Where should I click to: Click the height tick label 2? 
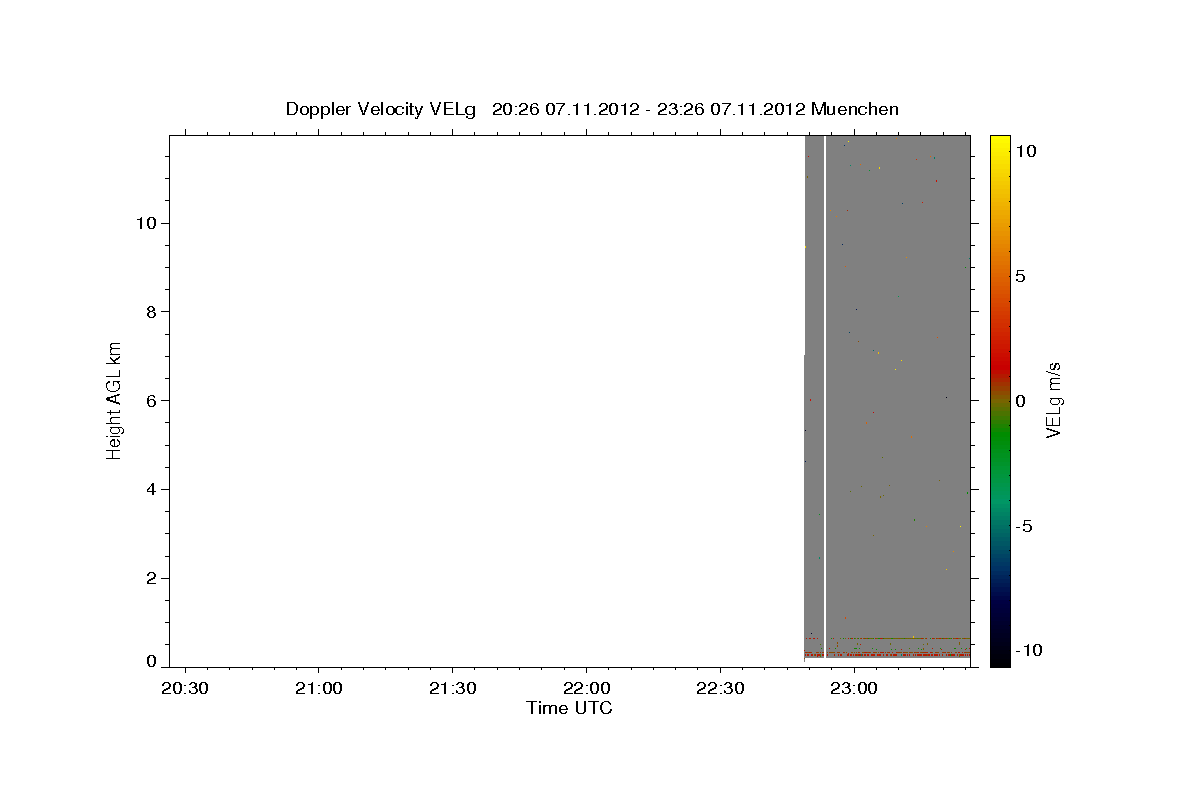point(151,579)
